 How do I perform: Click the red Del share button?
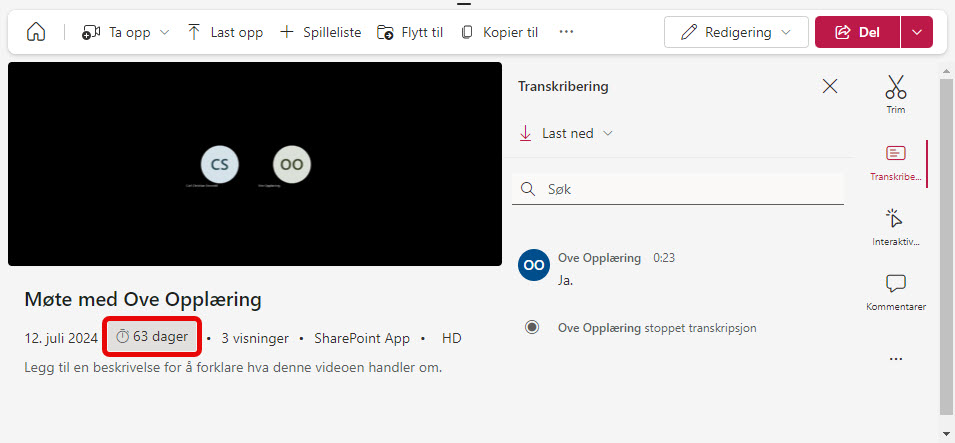pos(858,32)
